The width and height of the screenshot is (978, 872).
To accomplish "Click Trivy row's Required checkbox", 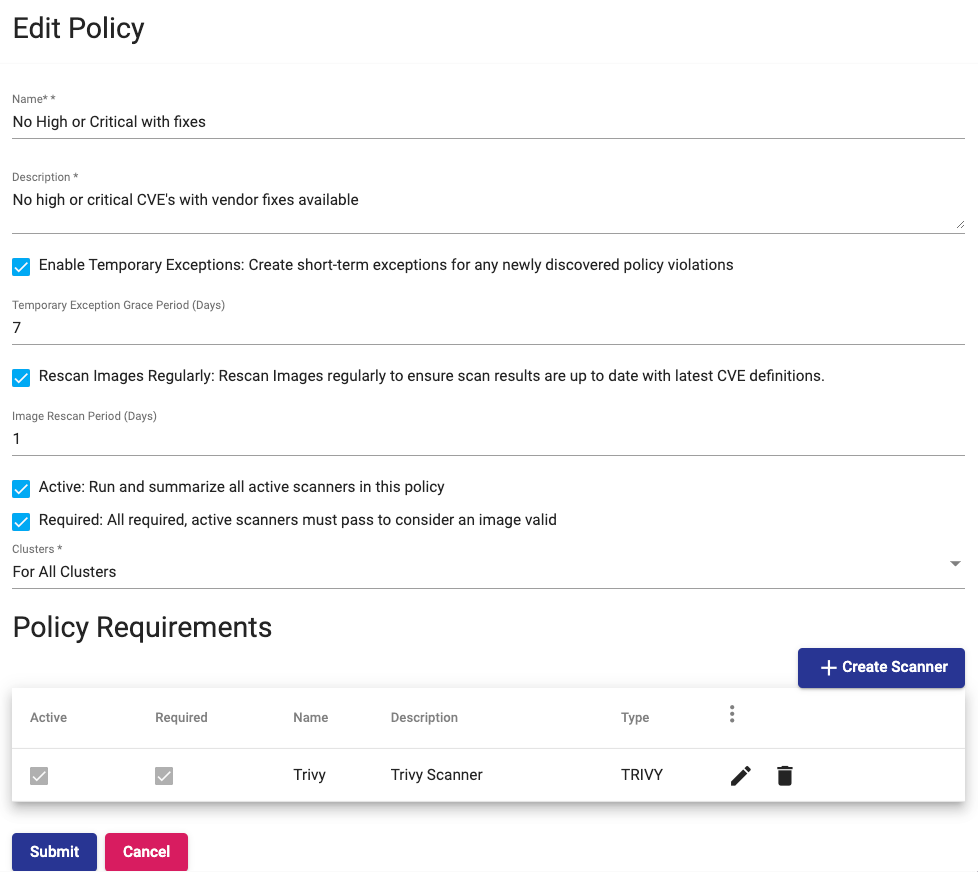I will pos(164,776).
